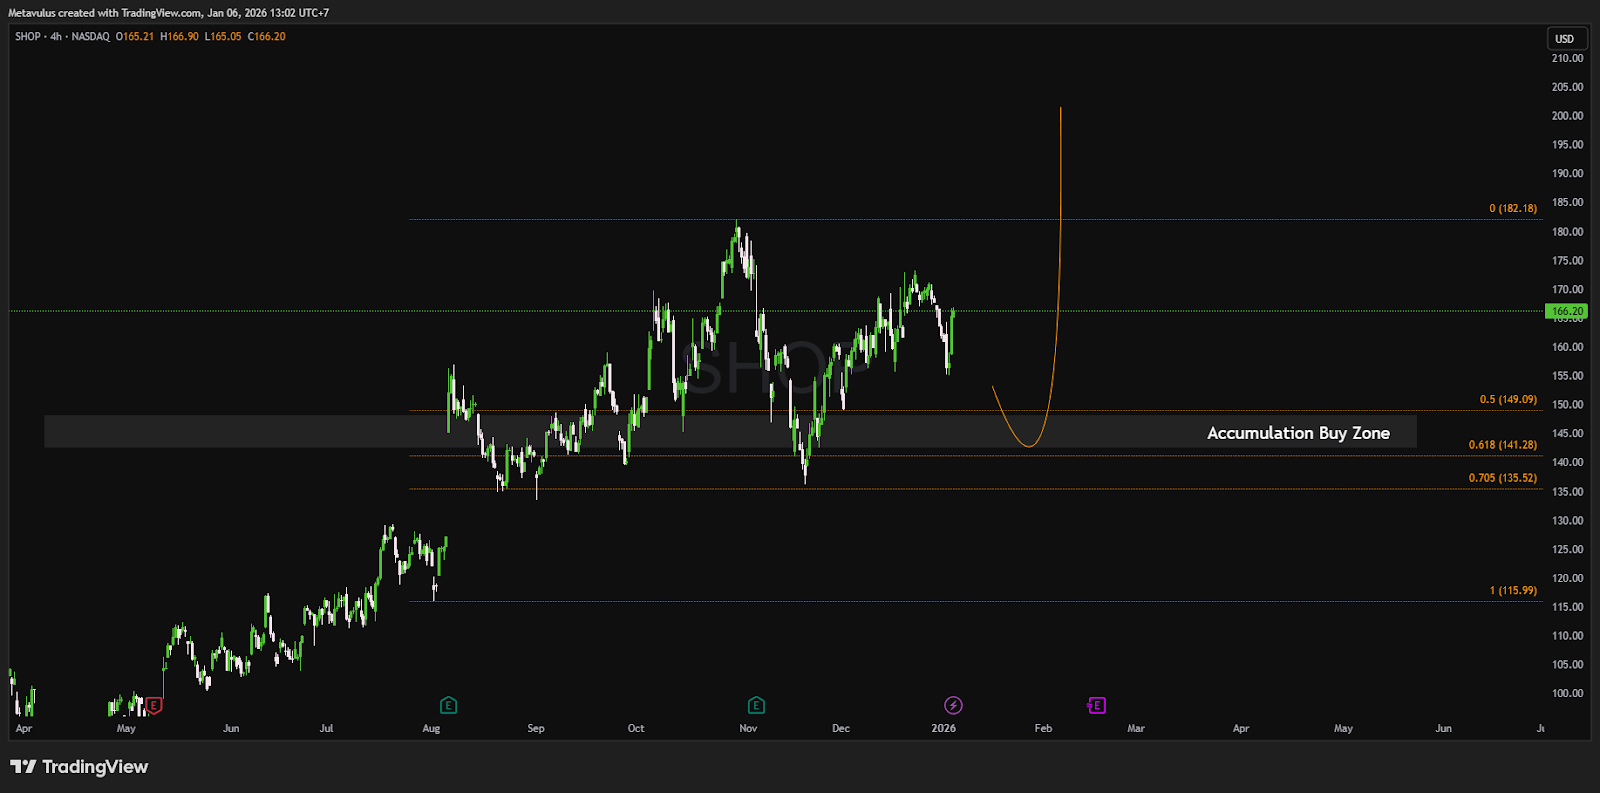Click the green earnings icon at November
This screenshot has height=793, width=1600.
click(756, 705)
